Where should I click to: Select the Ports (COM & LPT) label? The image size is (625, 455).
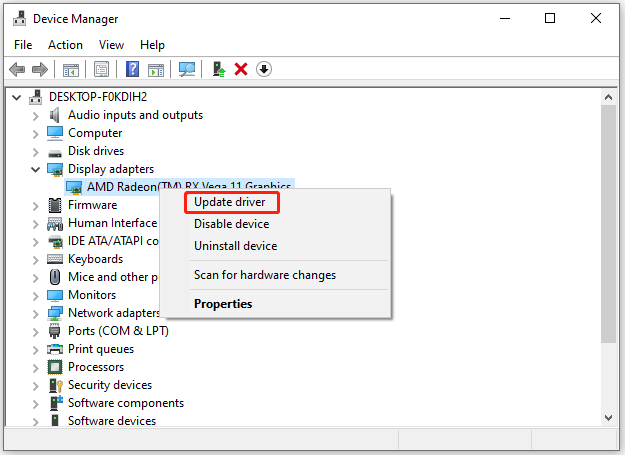118,331
